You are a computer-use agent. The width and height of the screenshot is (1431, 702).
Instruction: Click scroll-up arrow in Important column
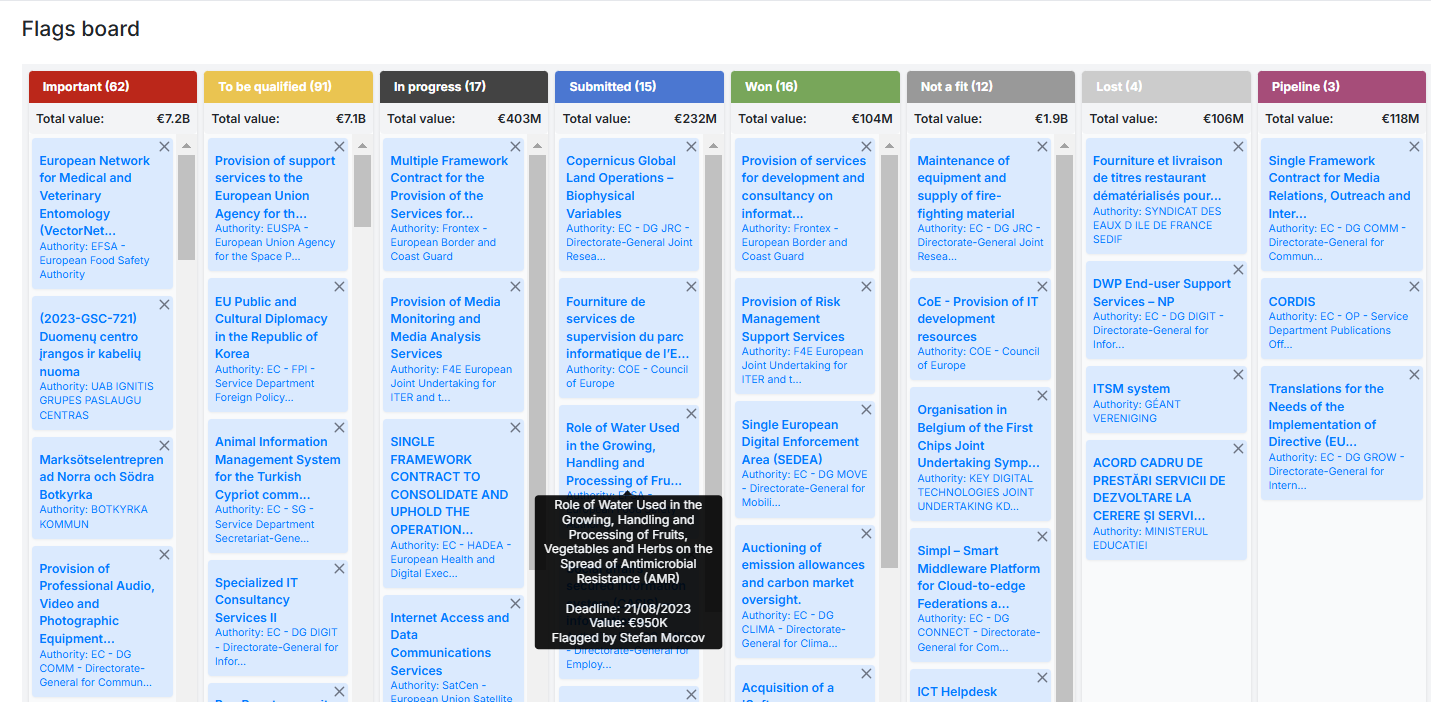click(x=186, y=146)
